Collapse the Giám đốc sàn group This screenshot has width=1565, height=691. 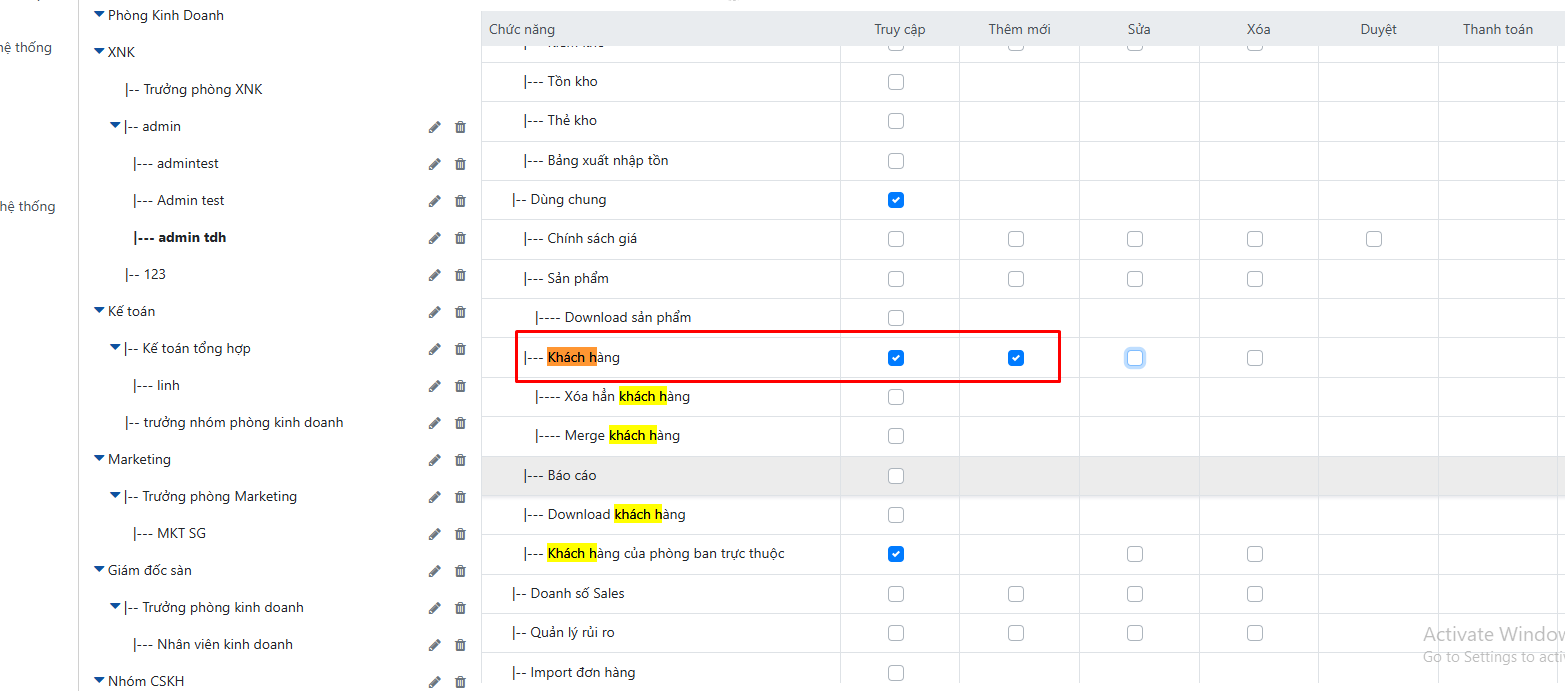pyautogui.click(x=99, y=571)
